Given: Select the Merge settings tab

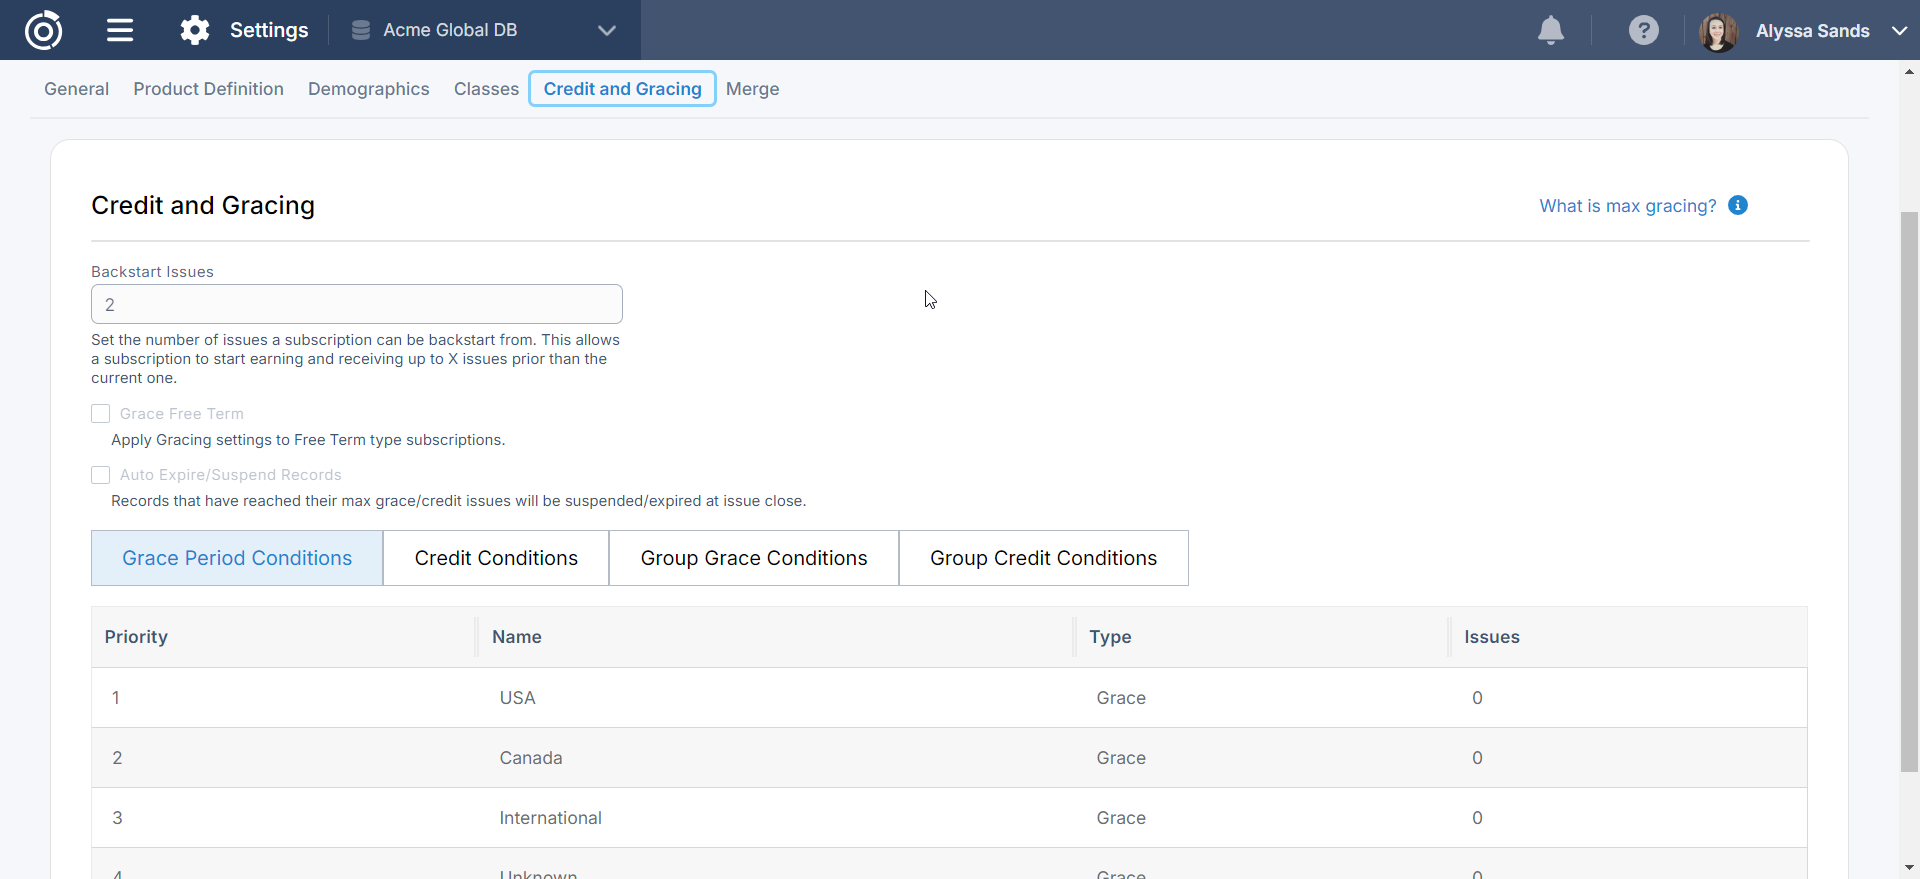Looking at the screenshot, I should (752, 89).
